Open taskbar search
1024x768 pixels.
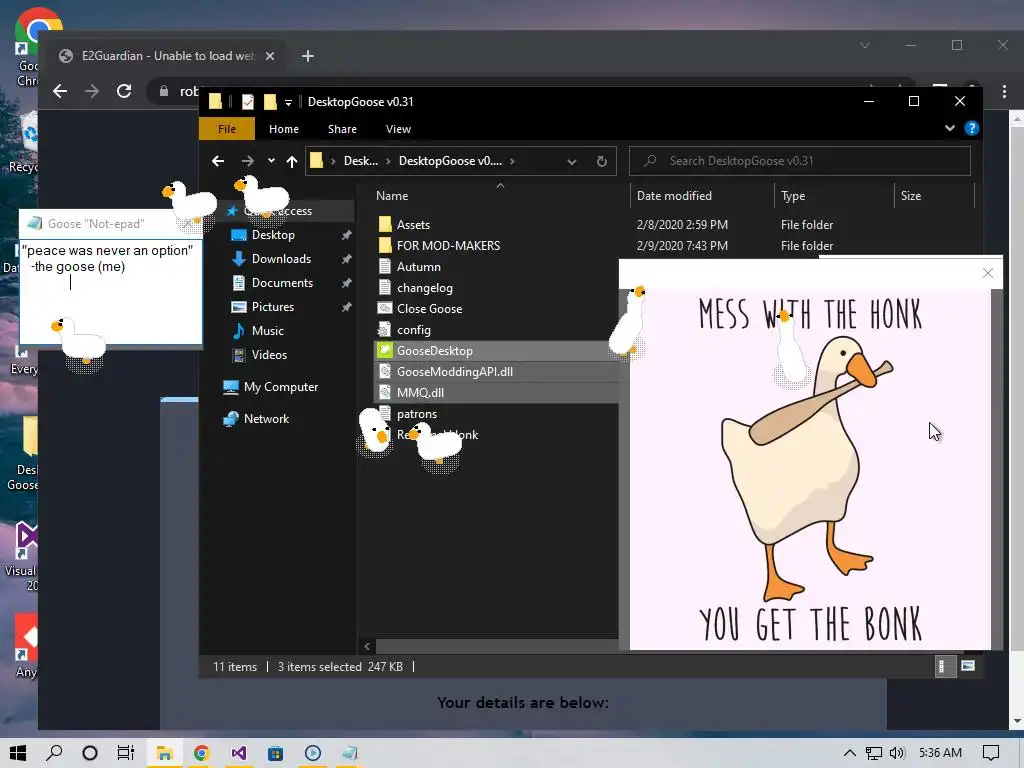tap(54, 753)
